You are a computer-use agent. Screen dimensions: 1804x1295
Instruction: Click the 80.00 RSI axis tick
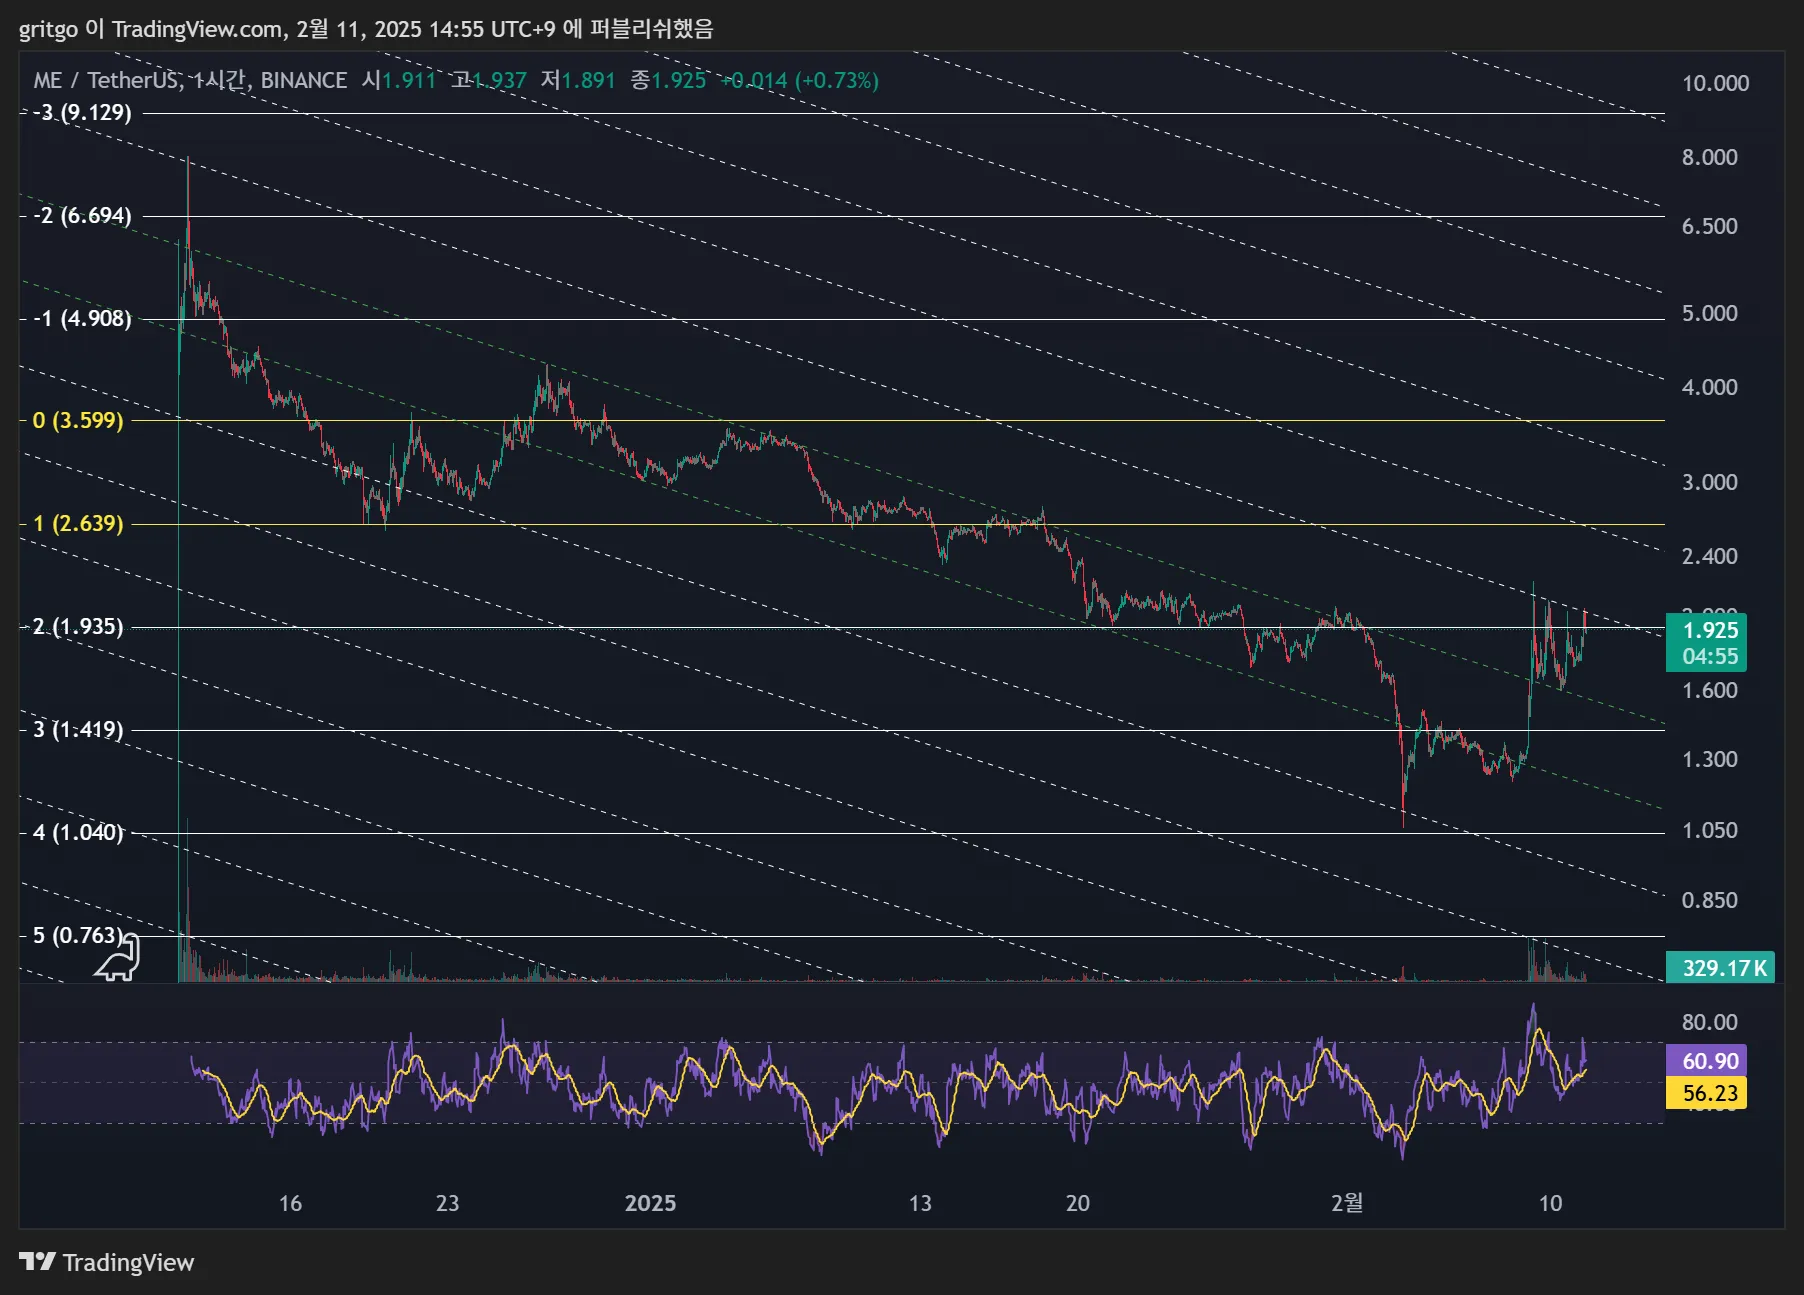(1709, 1022)
